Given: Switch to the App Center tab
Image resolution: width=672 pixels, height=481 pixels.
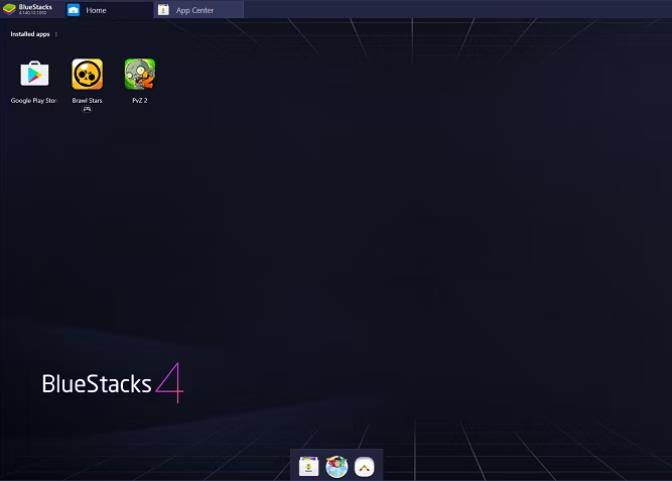Looking at the screenshot, I should pyautogui.click(x=195, y=10).
